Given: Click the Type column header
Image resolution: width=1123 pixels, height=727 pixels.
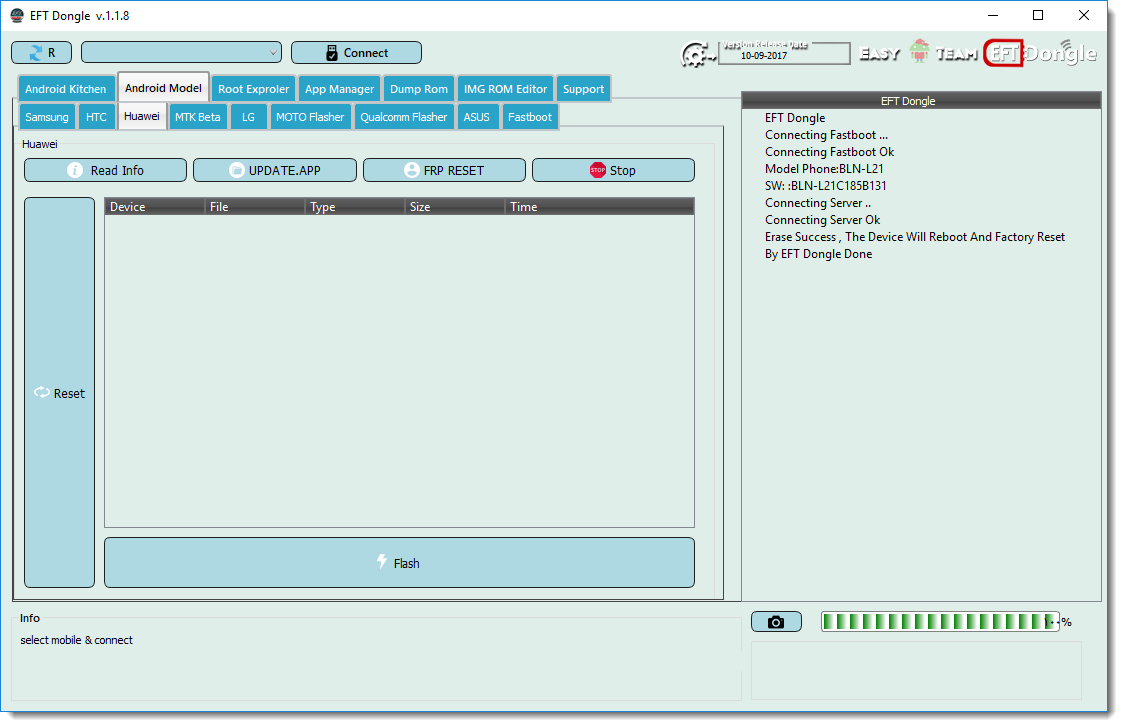Looking at the screenshot, I should coord(355,206).
